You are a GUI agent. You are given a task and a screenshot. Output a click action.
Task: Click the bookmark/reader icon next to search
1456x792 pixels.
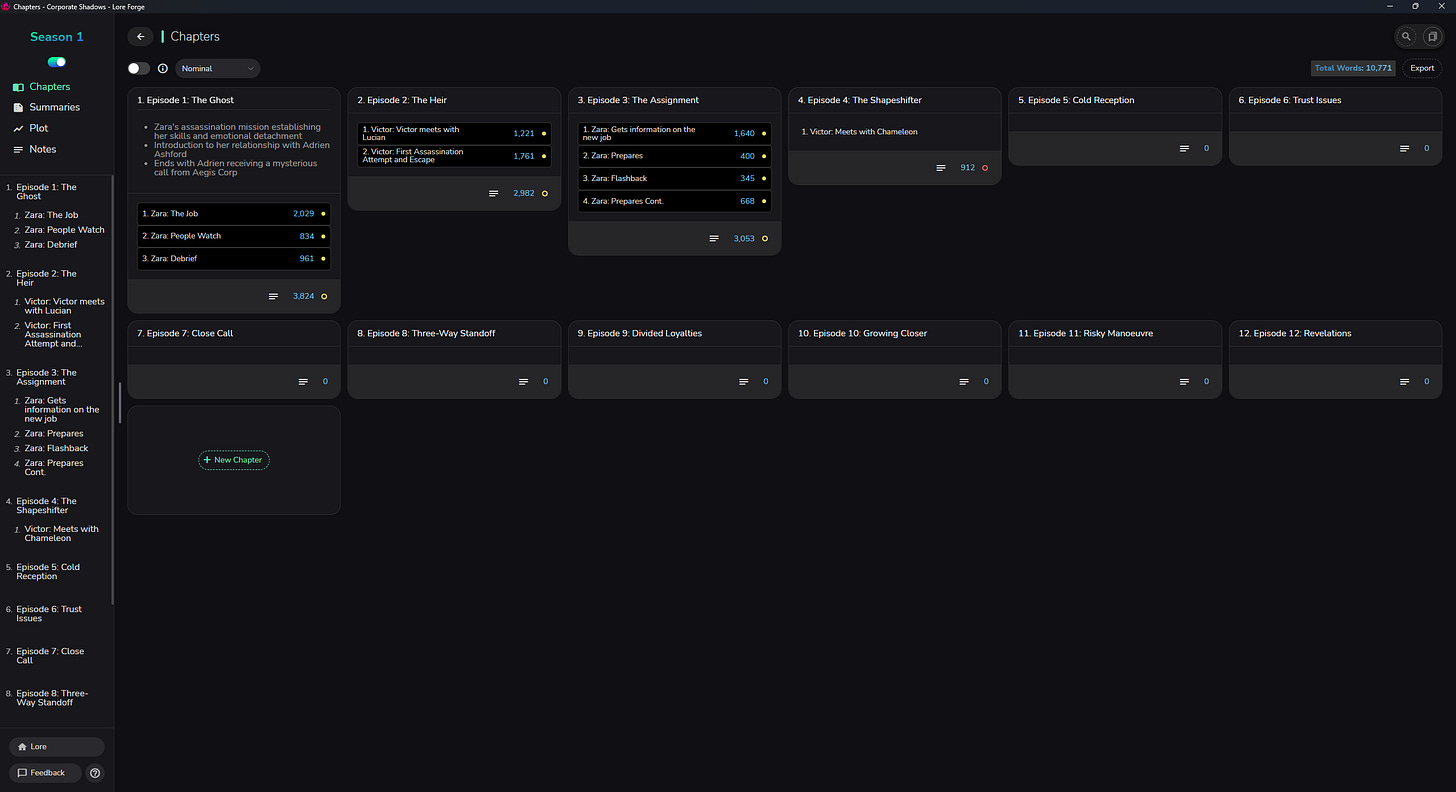click(x=1432, y=36)
